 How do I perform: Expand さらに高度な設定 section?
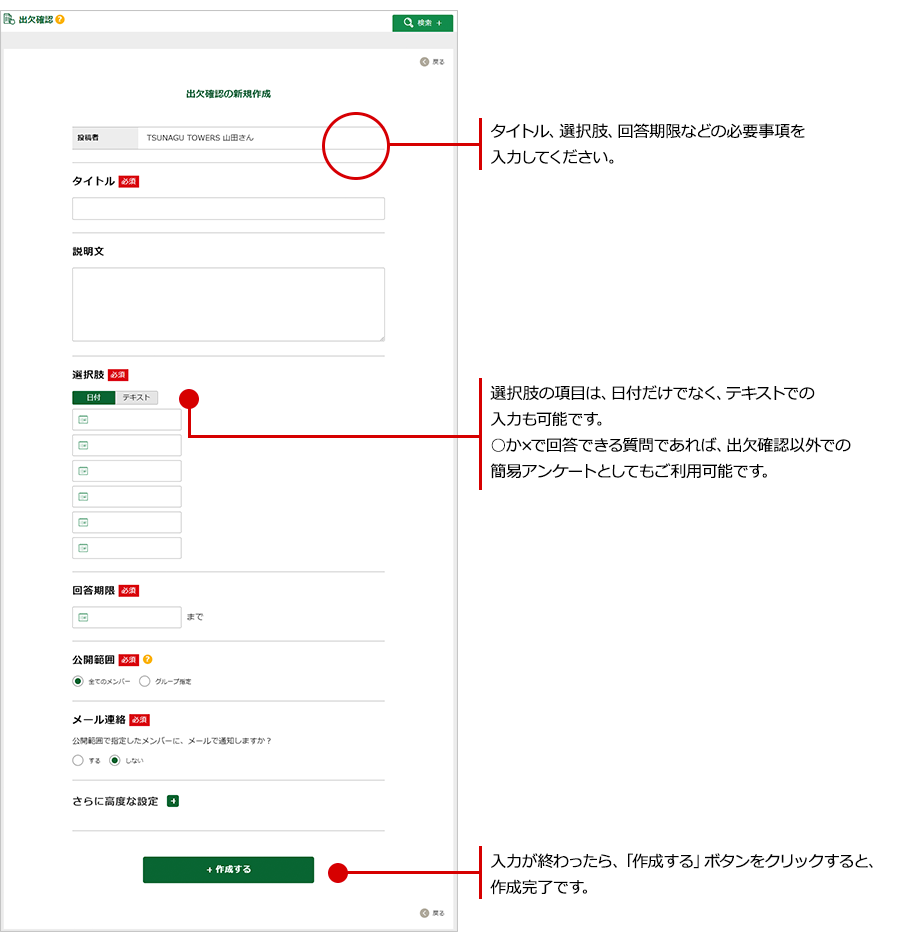pyautogui.click(x=173, y=801)
